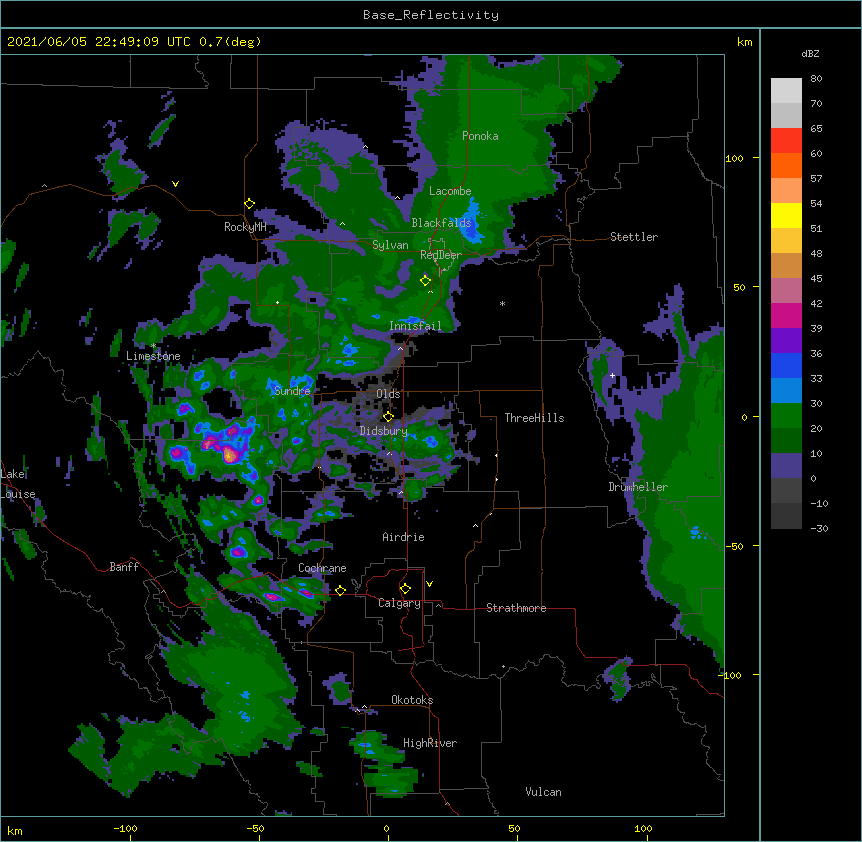Click the 0 tick on bottom axis
The height and width of the screenshot is (842, 862).
386,828
